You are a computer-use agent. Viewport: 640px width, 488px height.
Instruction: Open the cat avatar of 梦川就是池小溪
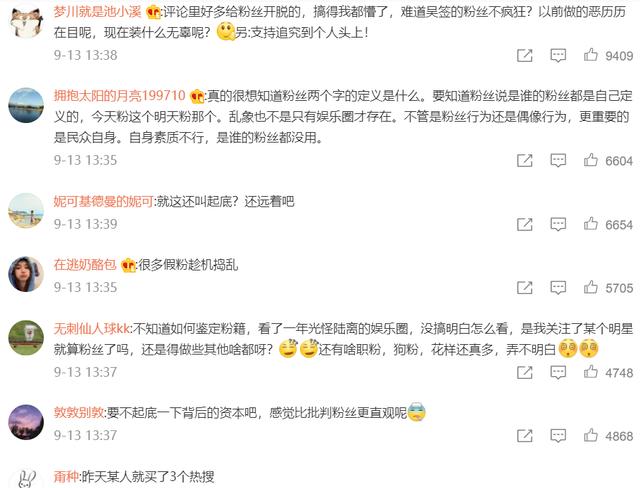tap(26, 20)
